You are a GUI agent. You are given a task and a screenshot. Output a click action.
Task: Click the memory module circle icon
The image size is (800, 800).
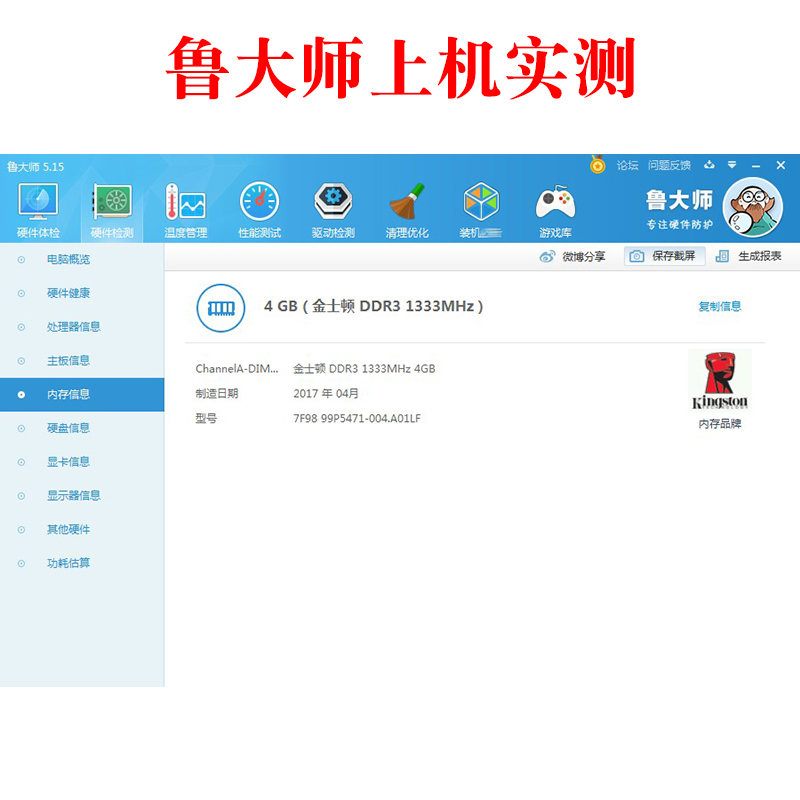point(221,308)
